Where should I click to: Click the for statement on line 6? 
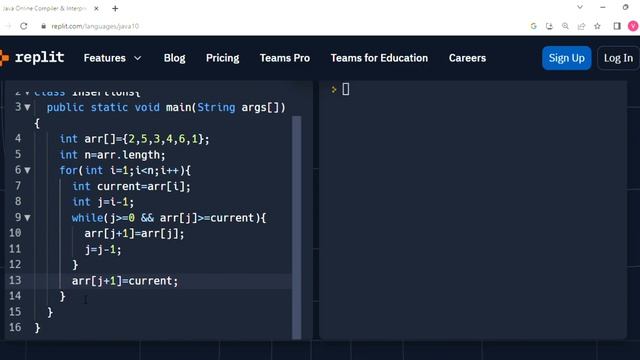click(125, 170)
